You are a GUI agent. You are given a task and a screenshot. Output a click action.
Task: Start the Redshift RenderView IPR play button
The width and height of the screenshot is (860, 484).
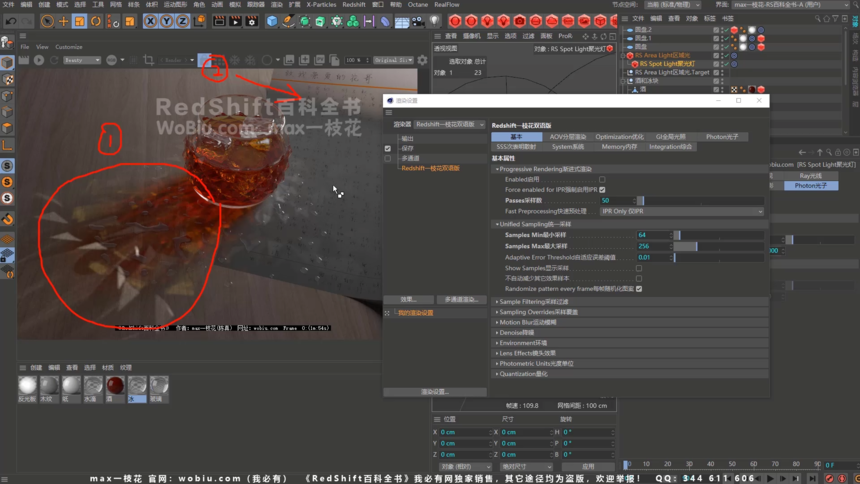click(39, 60)
